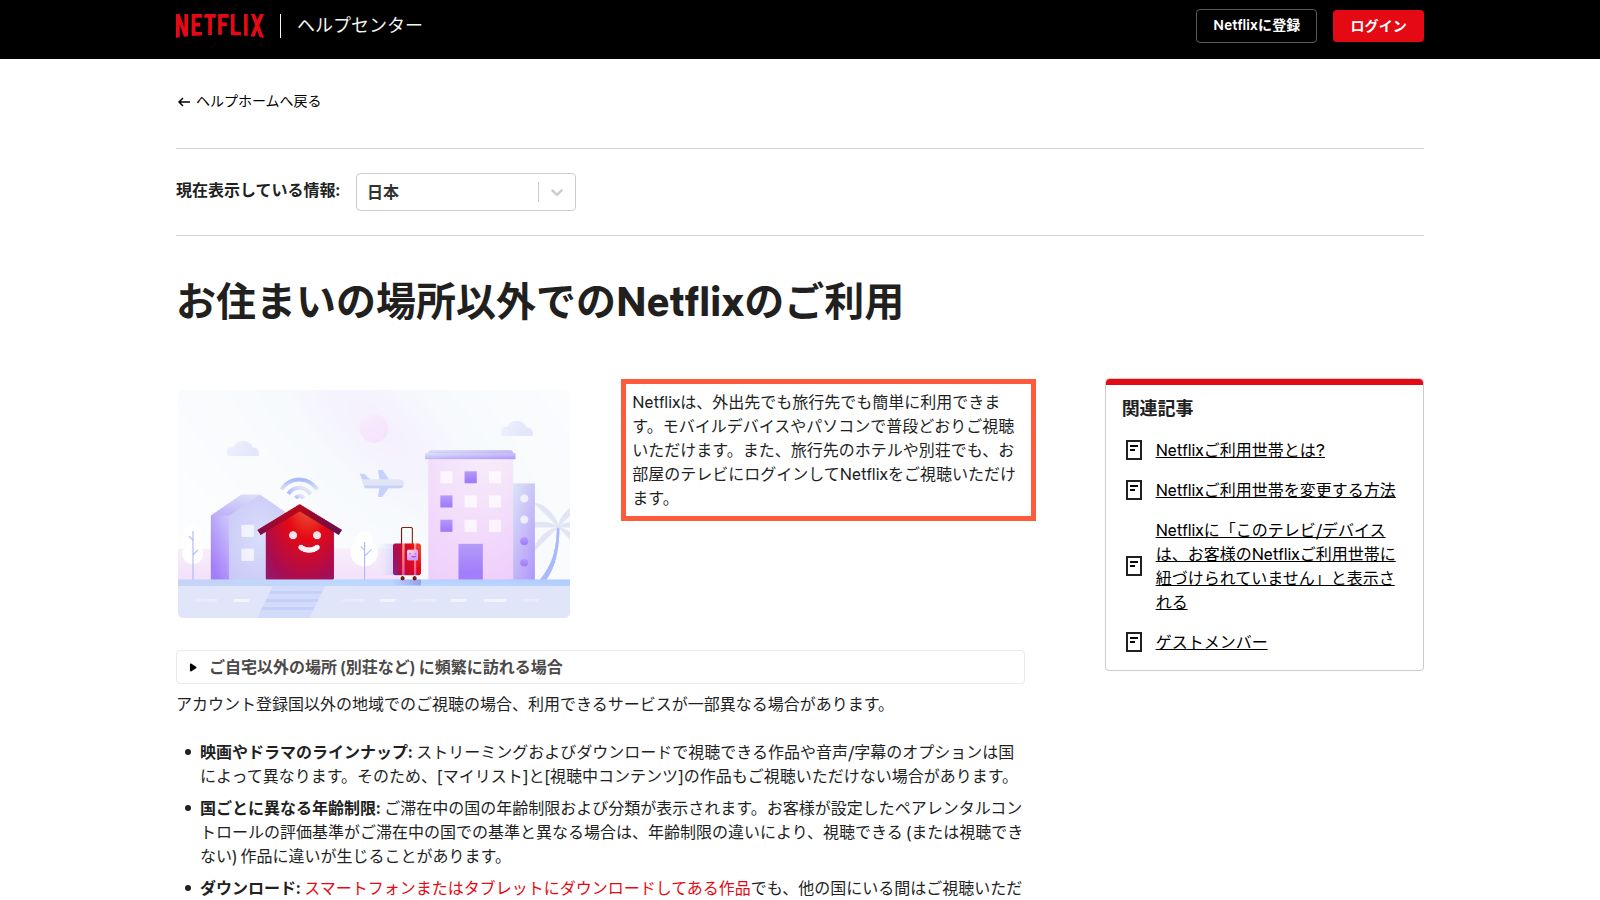Click the red スマートフォンまたはタブレットにダウンロードしてある作品 link
The width and height of the screenshot is (1600, 900).
click(x=527, y=888)
